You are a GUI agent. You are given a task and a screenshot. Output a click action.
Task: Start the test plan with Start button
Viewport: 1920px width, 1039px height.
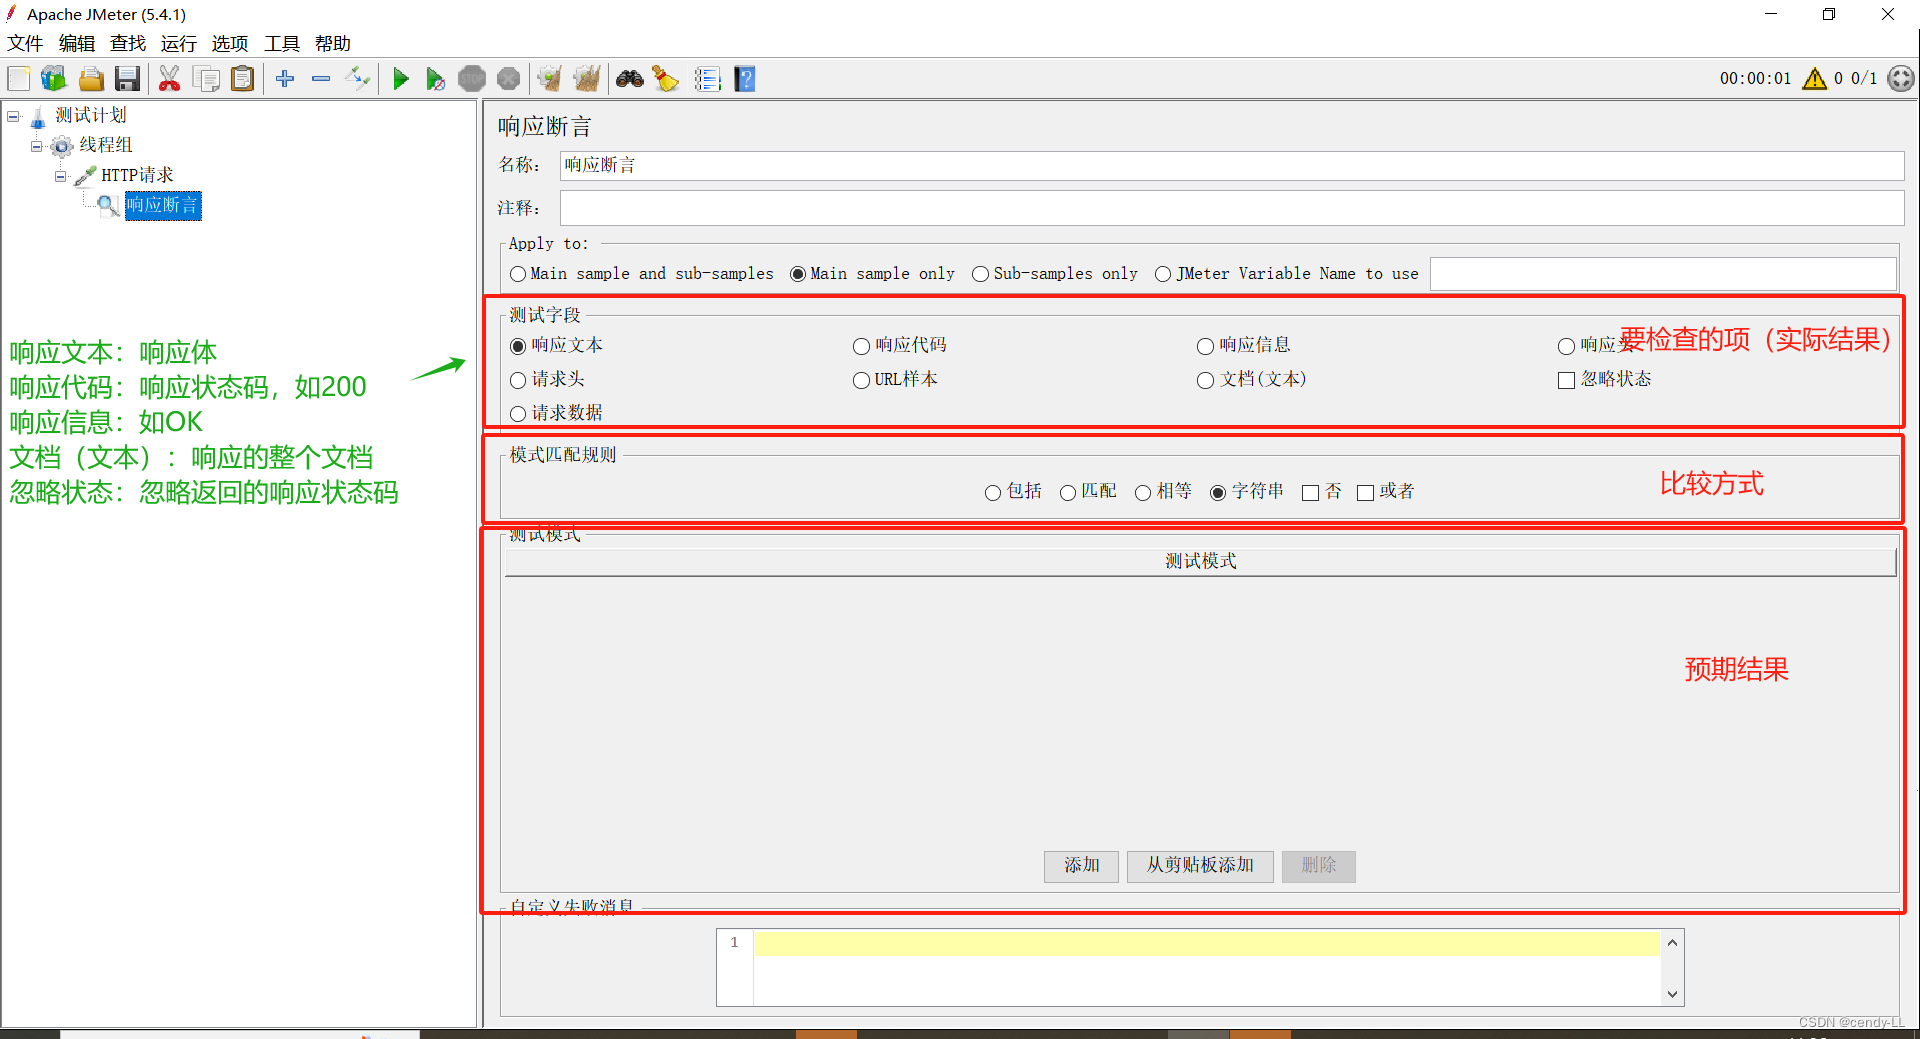coord(400,78)
